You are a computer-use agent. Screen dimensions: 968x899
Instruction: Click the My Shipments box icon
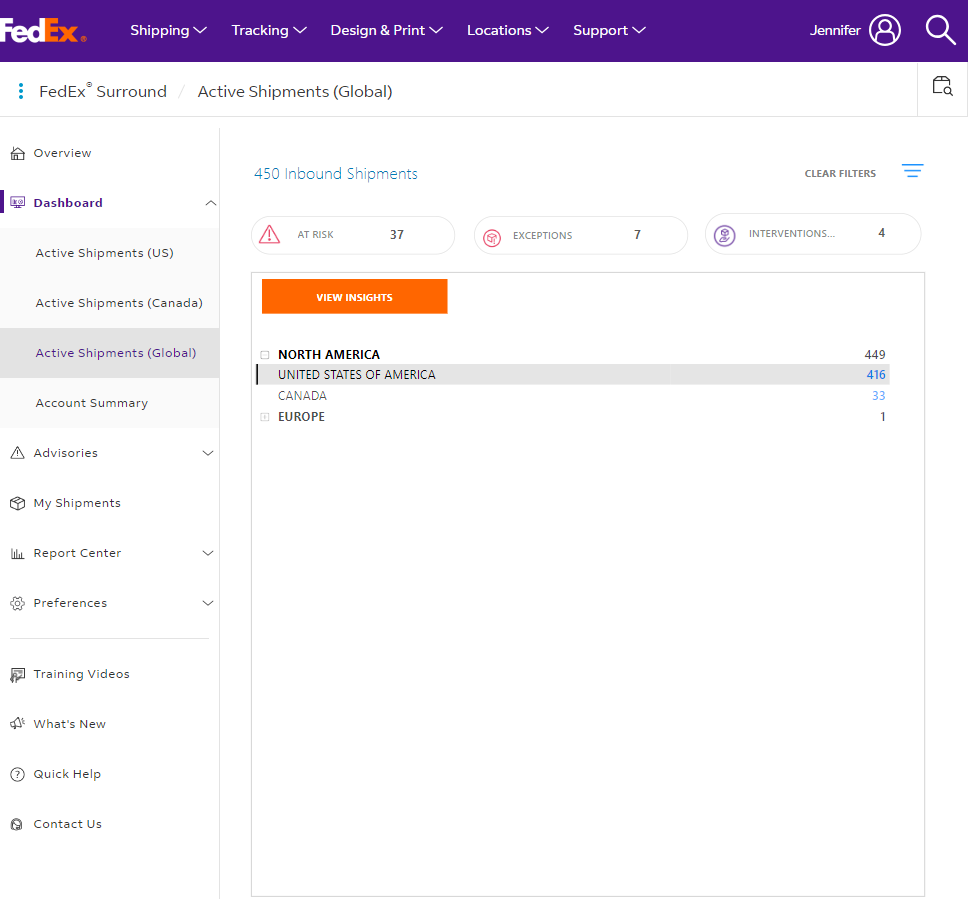(x=18, y=503)
